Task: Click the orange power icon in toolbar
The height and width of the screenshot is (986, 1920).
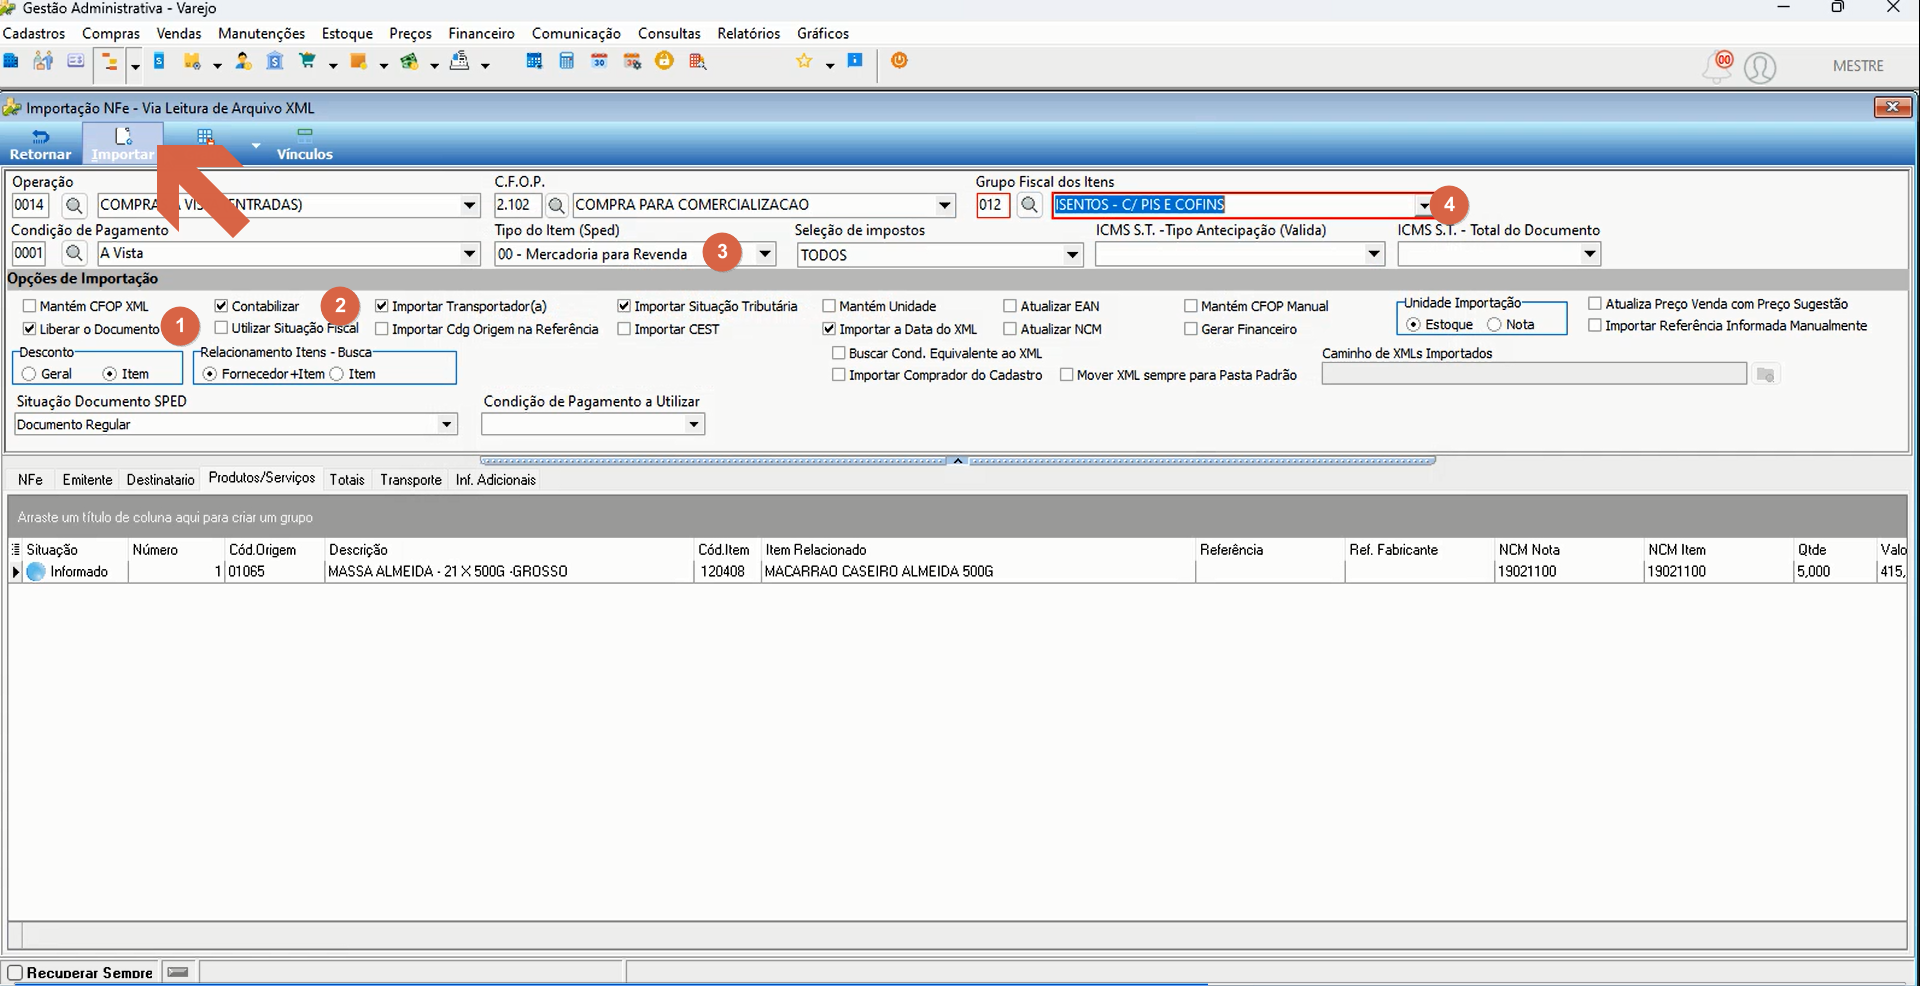Action: [x=899, y=60]
